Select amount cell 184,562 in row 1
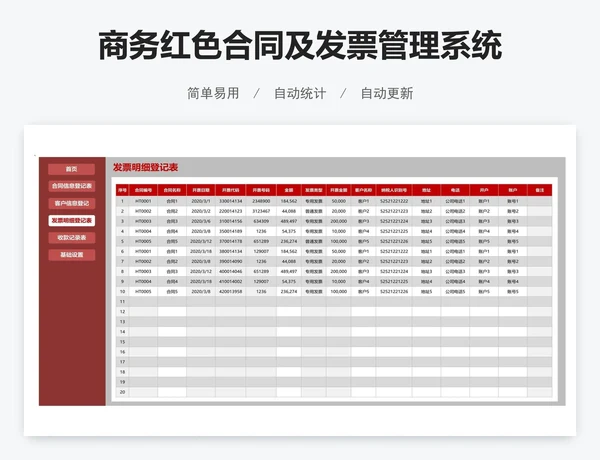Screen dimensions: 600x460 pyautogui.click(x=289, y=201)
